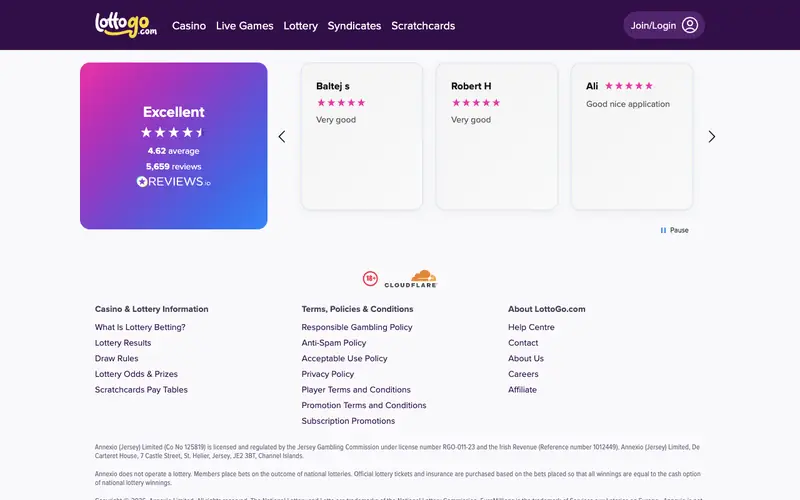Image resolution: width=800 pixels, height=500 pixels.
Task: Open the Help Centre link
Action: [531, 327]
